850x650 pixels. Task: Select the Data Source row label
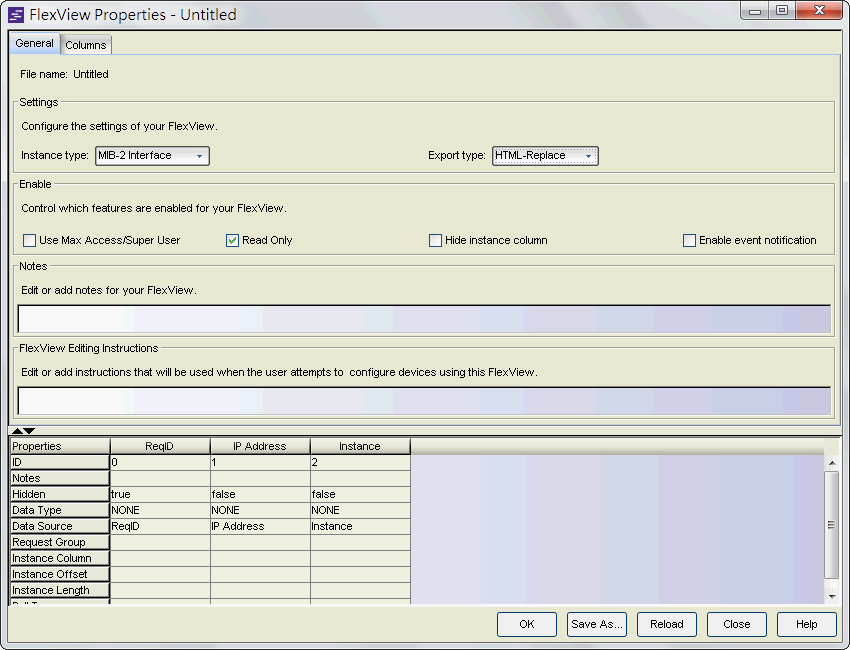[x=60, y=526]
